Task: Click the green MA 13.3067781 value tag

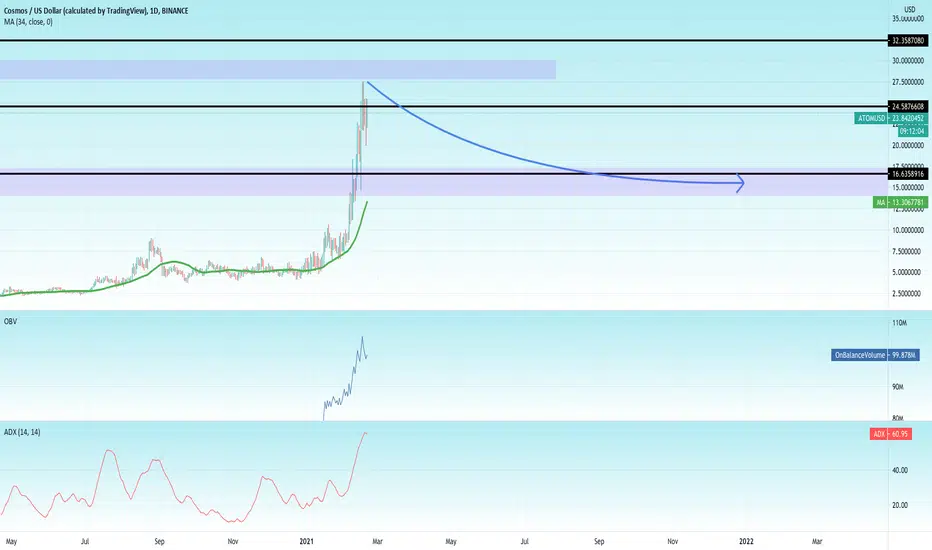Action: click(x=900, y=203)
